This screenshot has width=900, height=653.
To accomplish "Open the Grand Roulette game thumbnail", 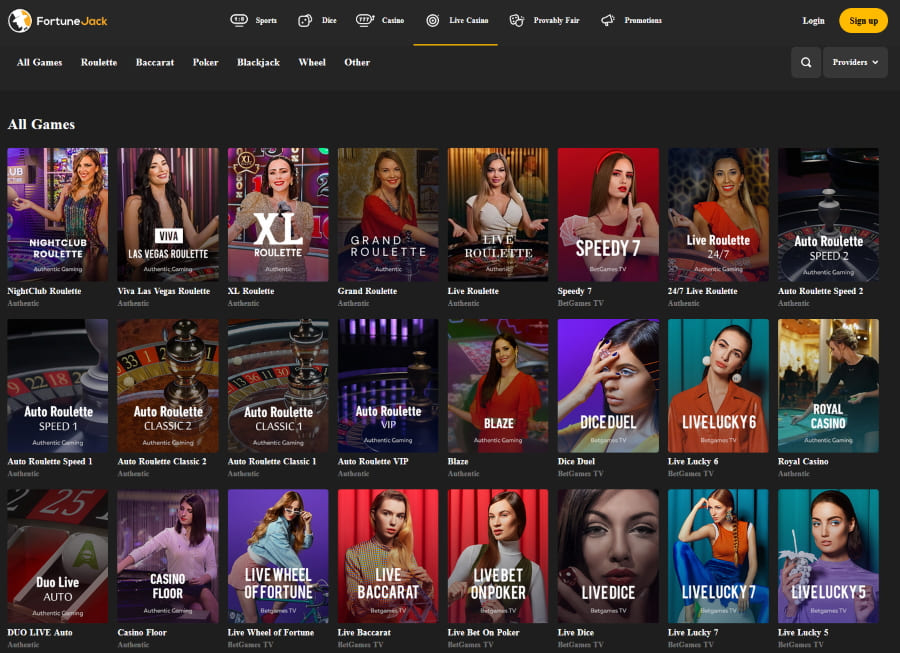I will (x=388, y=215).
